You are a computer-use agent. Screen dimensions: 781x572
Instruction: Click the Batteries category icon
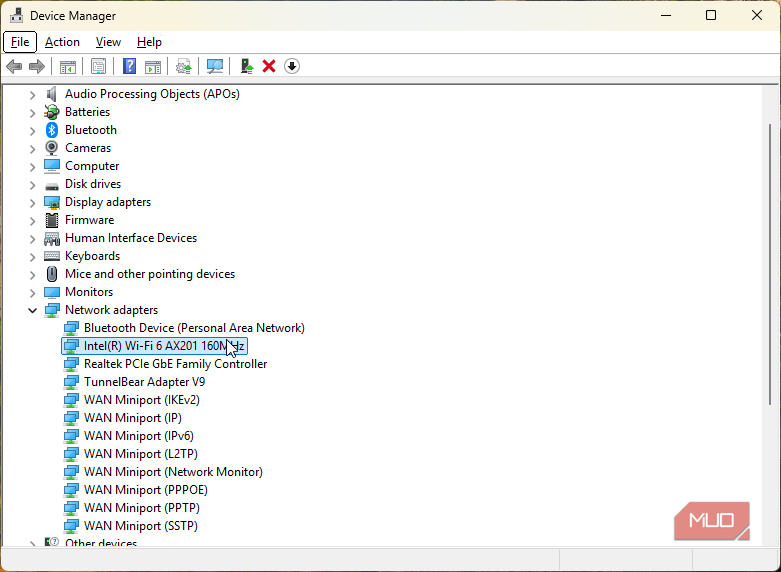pyautogui.click(x=52, y=112)
